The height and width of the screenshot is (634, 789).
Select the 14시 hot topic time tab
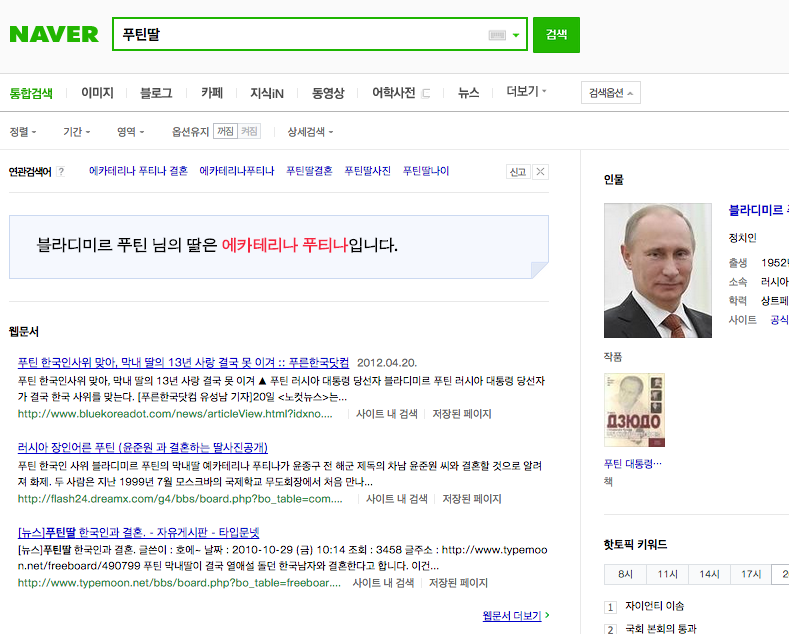(x=709, y=574)
